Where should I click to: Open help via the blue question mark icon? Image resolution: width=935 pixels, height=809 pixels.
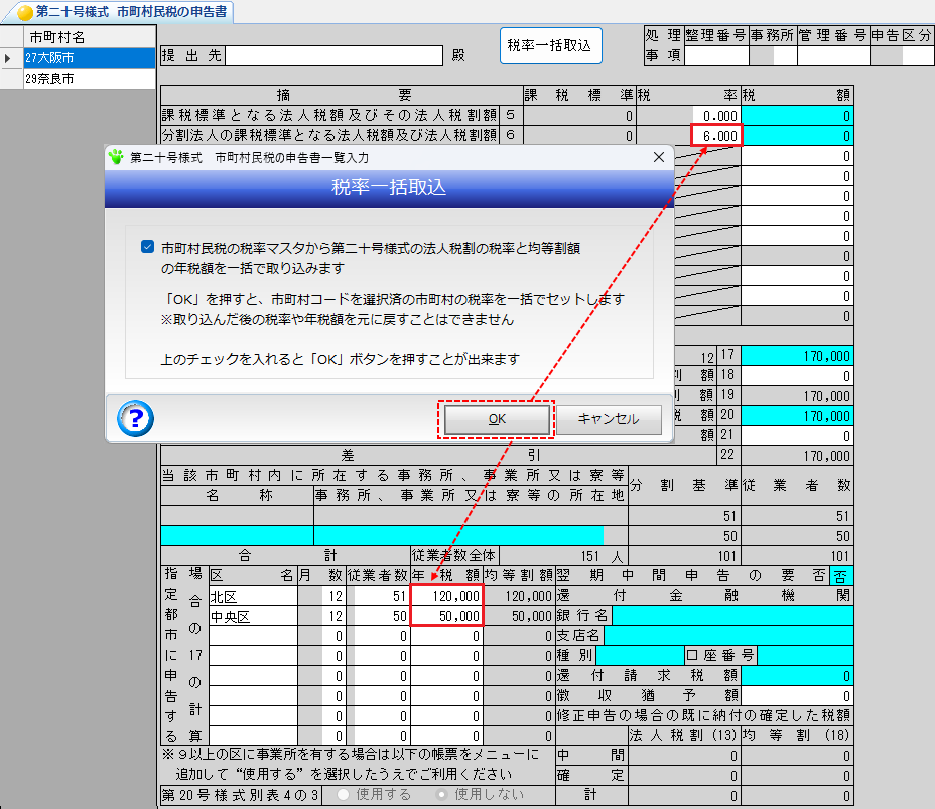[x=134, y=420]
